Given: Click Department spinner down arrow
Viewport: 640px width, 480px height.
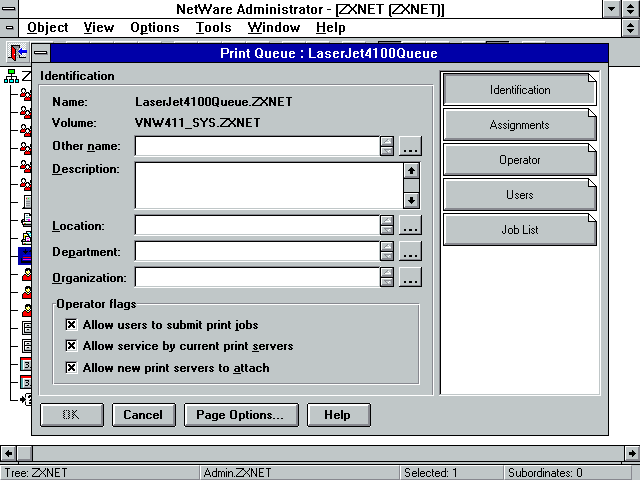Looking at the screenshot, I should [x=387, y=256].
